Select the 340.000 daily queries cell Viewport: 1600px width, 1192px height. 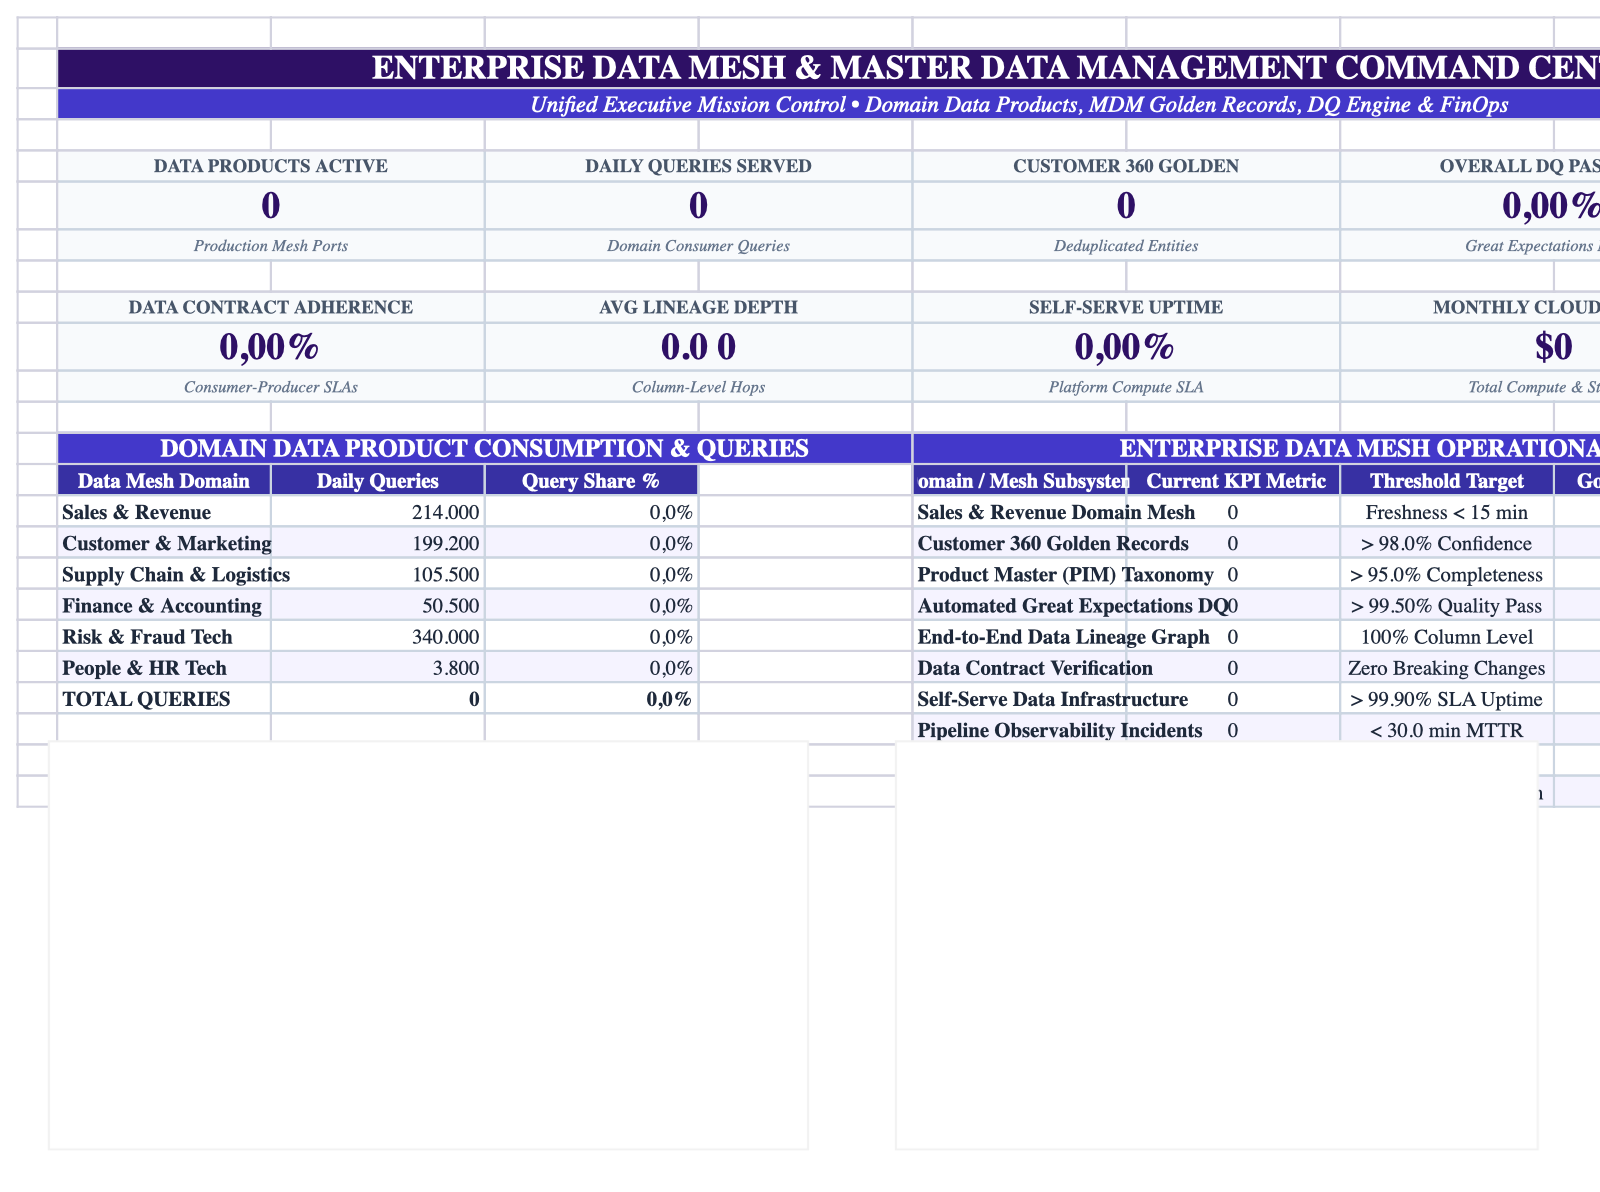(378, 637)
